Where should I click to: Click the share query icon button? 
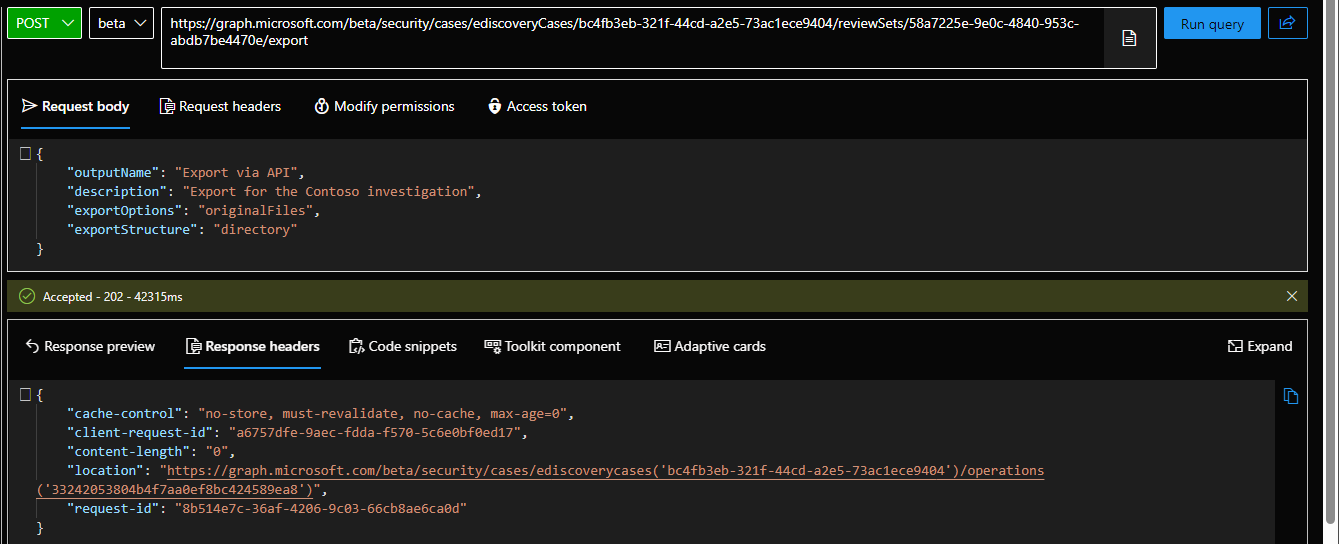[x=1287, y=23]
